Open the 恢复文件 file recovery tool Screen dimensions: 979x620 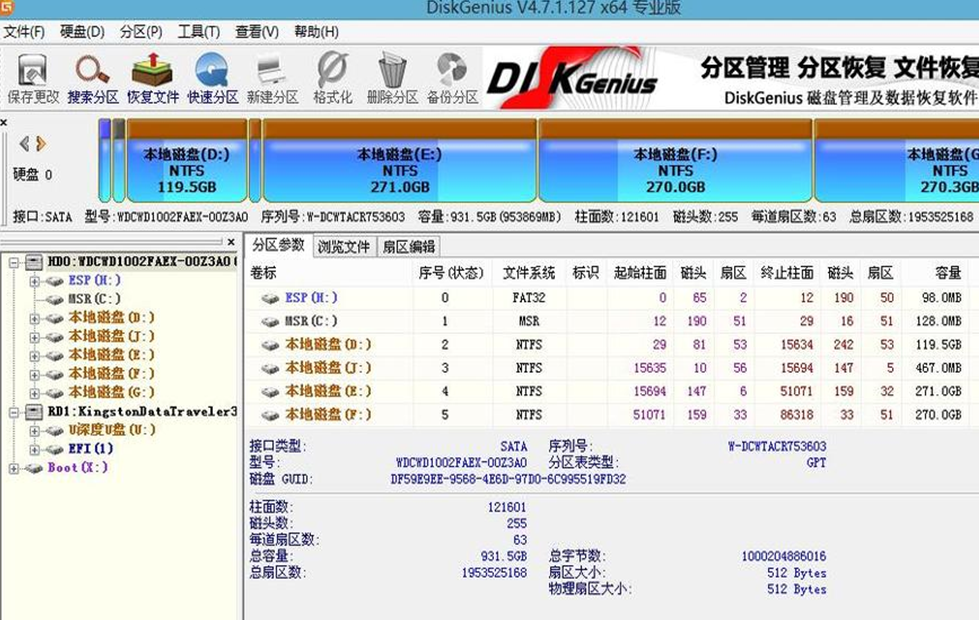[x=152, y=70]
